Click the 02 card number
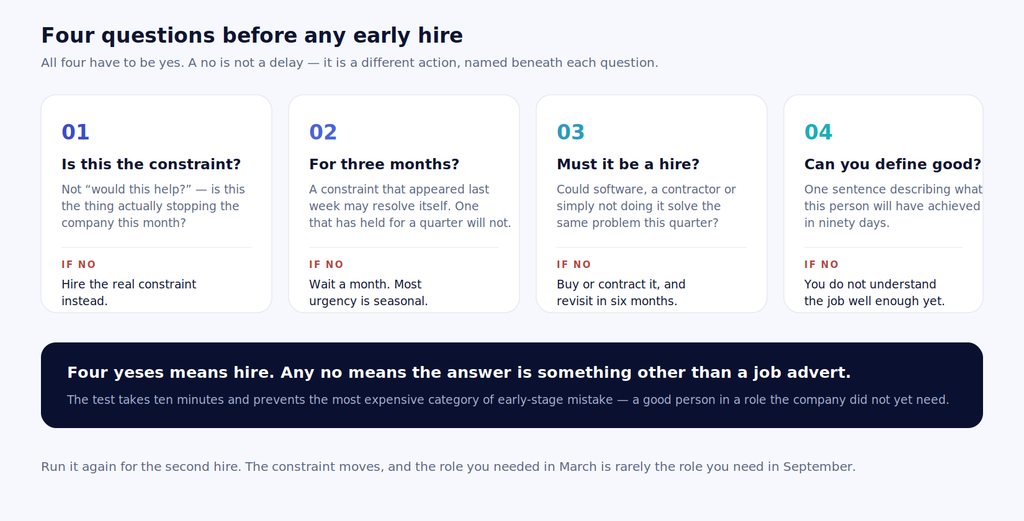This screenshot has width=1024, height=521. (323, 132)
